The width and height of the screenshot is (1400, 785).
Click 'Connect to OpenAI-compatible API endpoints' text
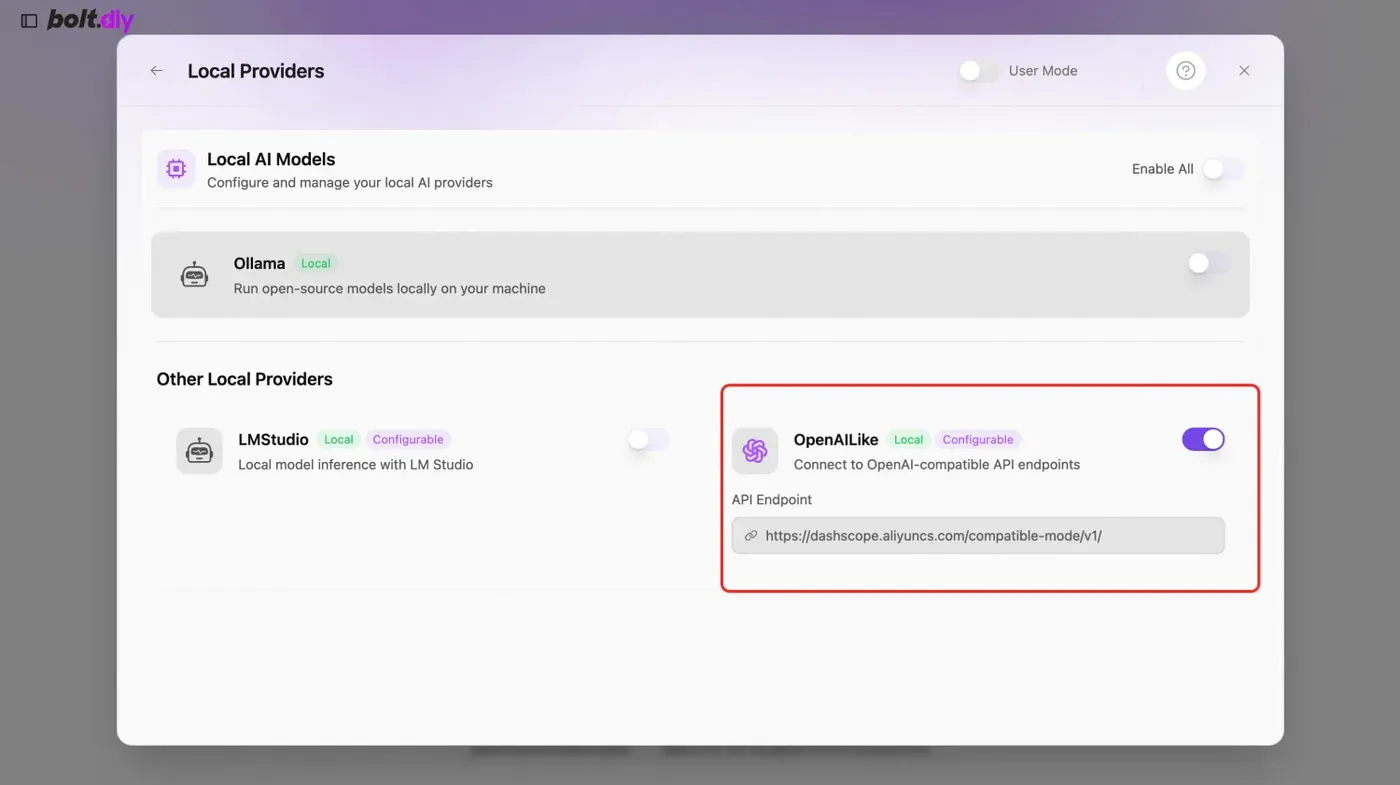click(937, 465)
